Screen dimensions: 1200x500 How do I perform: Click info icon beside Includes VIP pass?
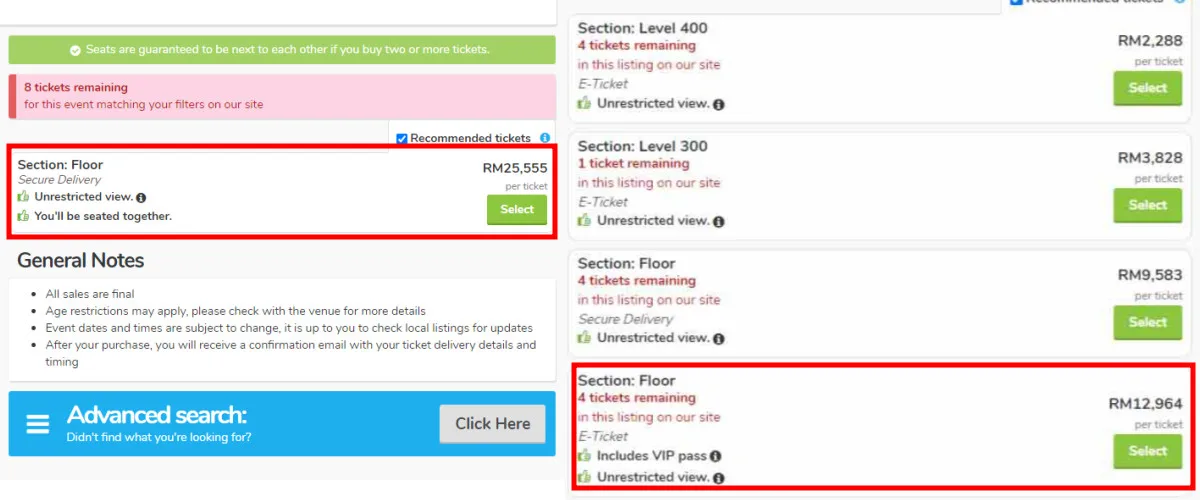(717, 457)
